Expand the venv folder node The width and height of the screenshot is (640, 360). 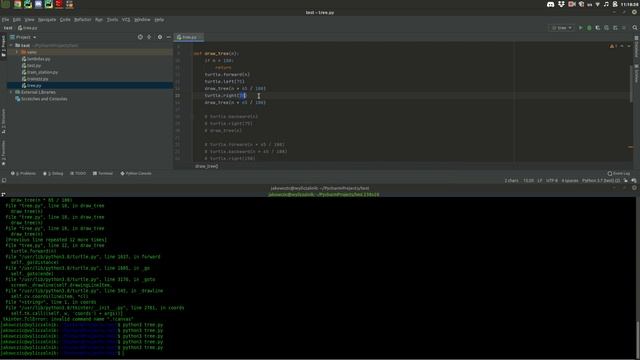17,52
